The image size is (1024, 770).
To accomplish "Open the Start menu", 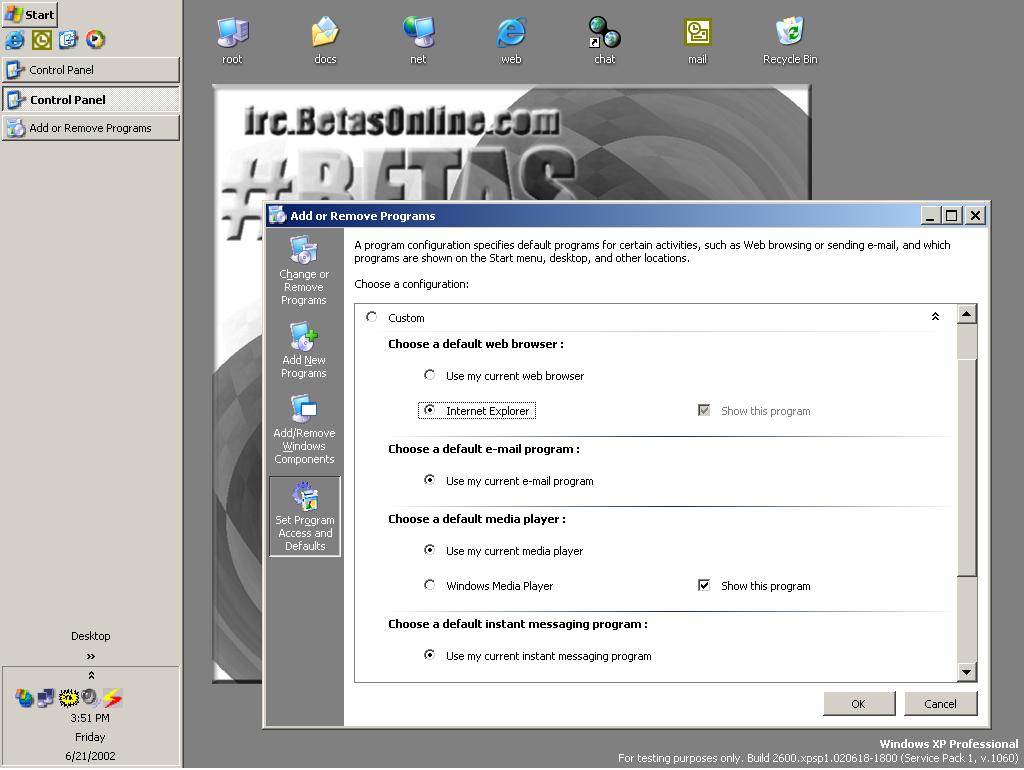I will [x=30, y=14].
